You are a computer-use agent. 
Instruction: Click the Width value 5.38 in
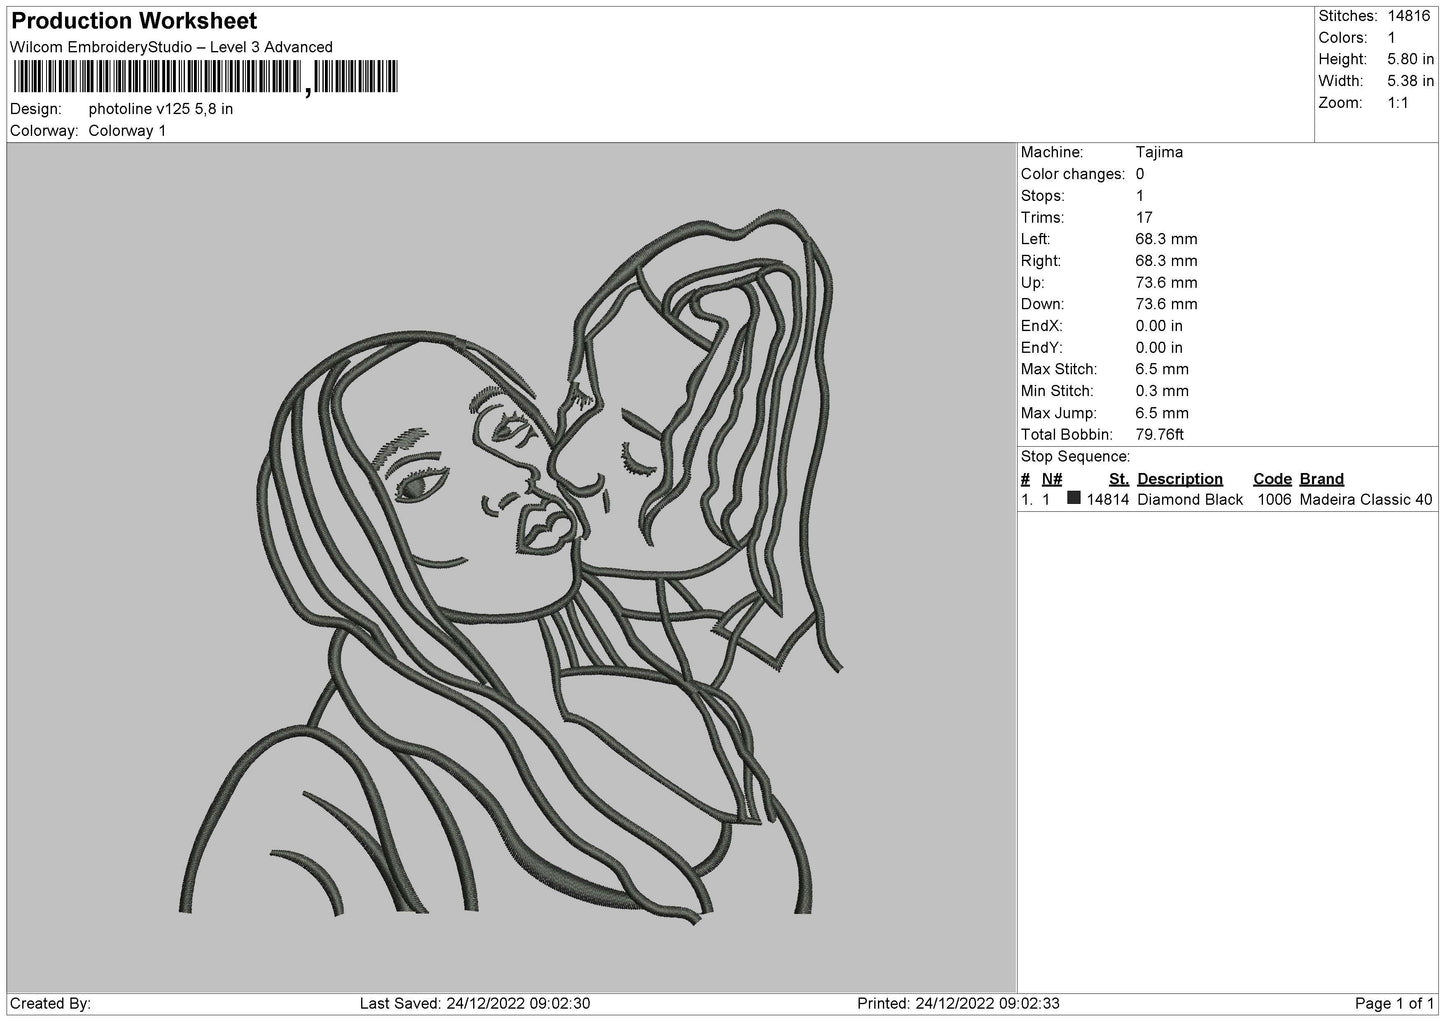[1410, 81]
